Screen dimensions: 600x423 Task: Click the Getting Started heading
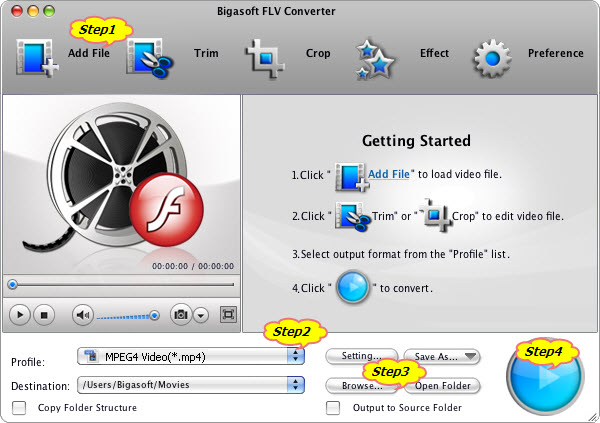click(416, 140)
